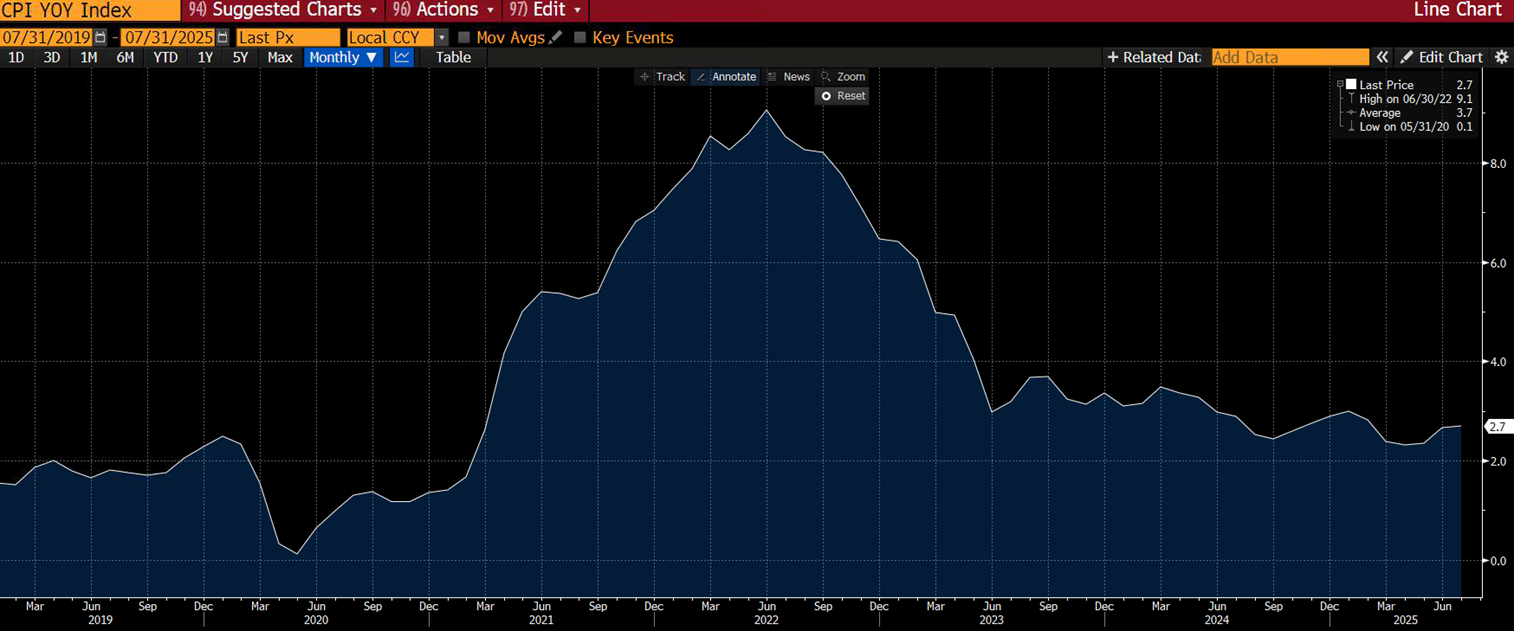Open the end date calendar picker

click(x=222, y=37)
